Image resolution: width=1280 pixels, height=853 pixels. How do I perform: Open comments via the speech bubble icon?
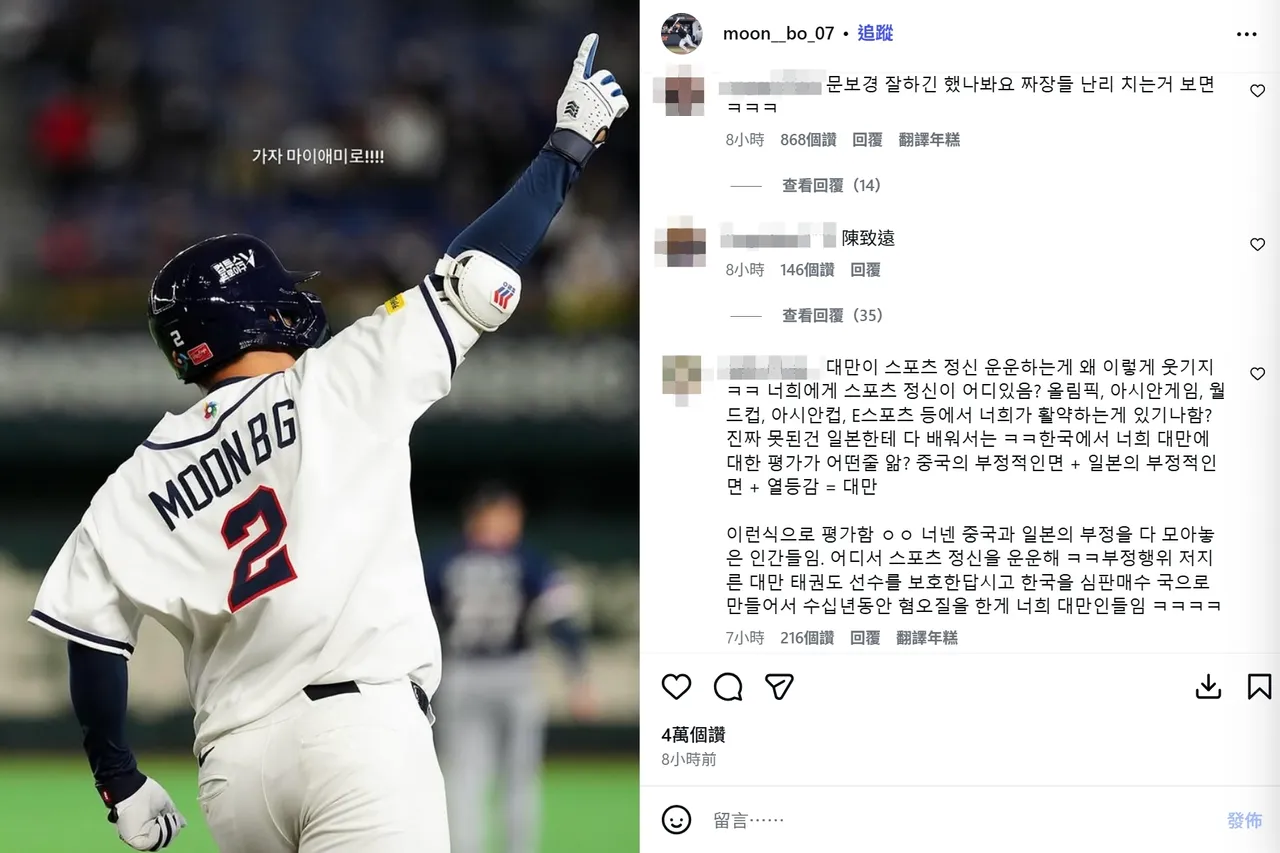click(728, 687)
